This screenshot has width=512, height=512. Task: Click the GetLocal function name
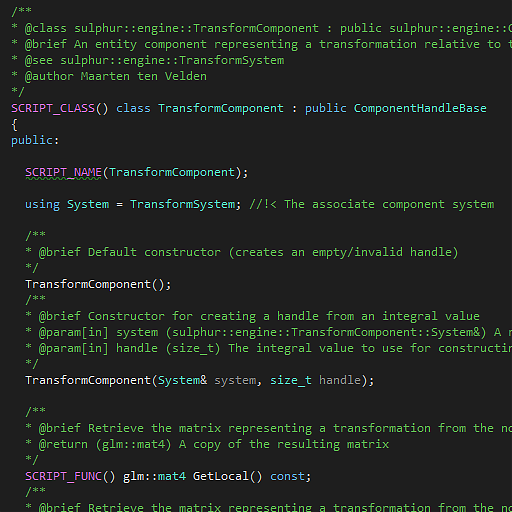coord(221,476)
